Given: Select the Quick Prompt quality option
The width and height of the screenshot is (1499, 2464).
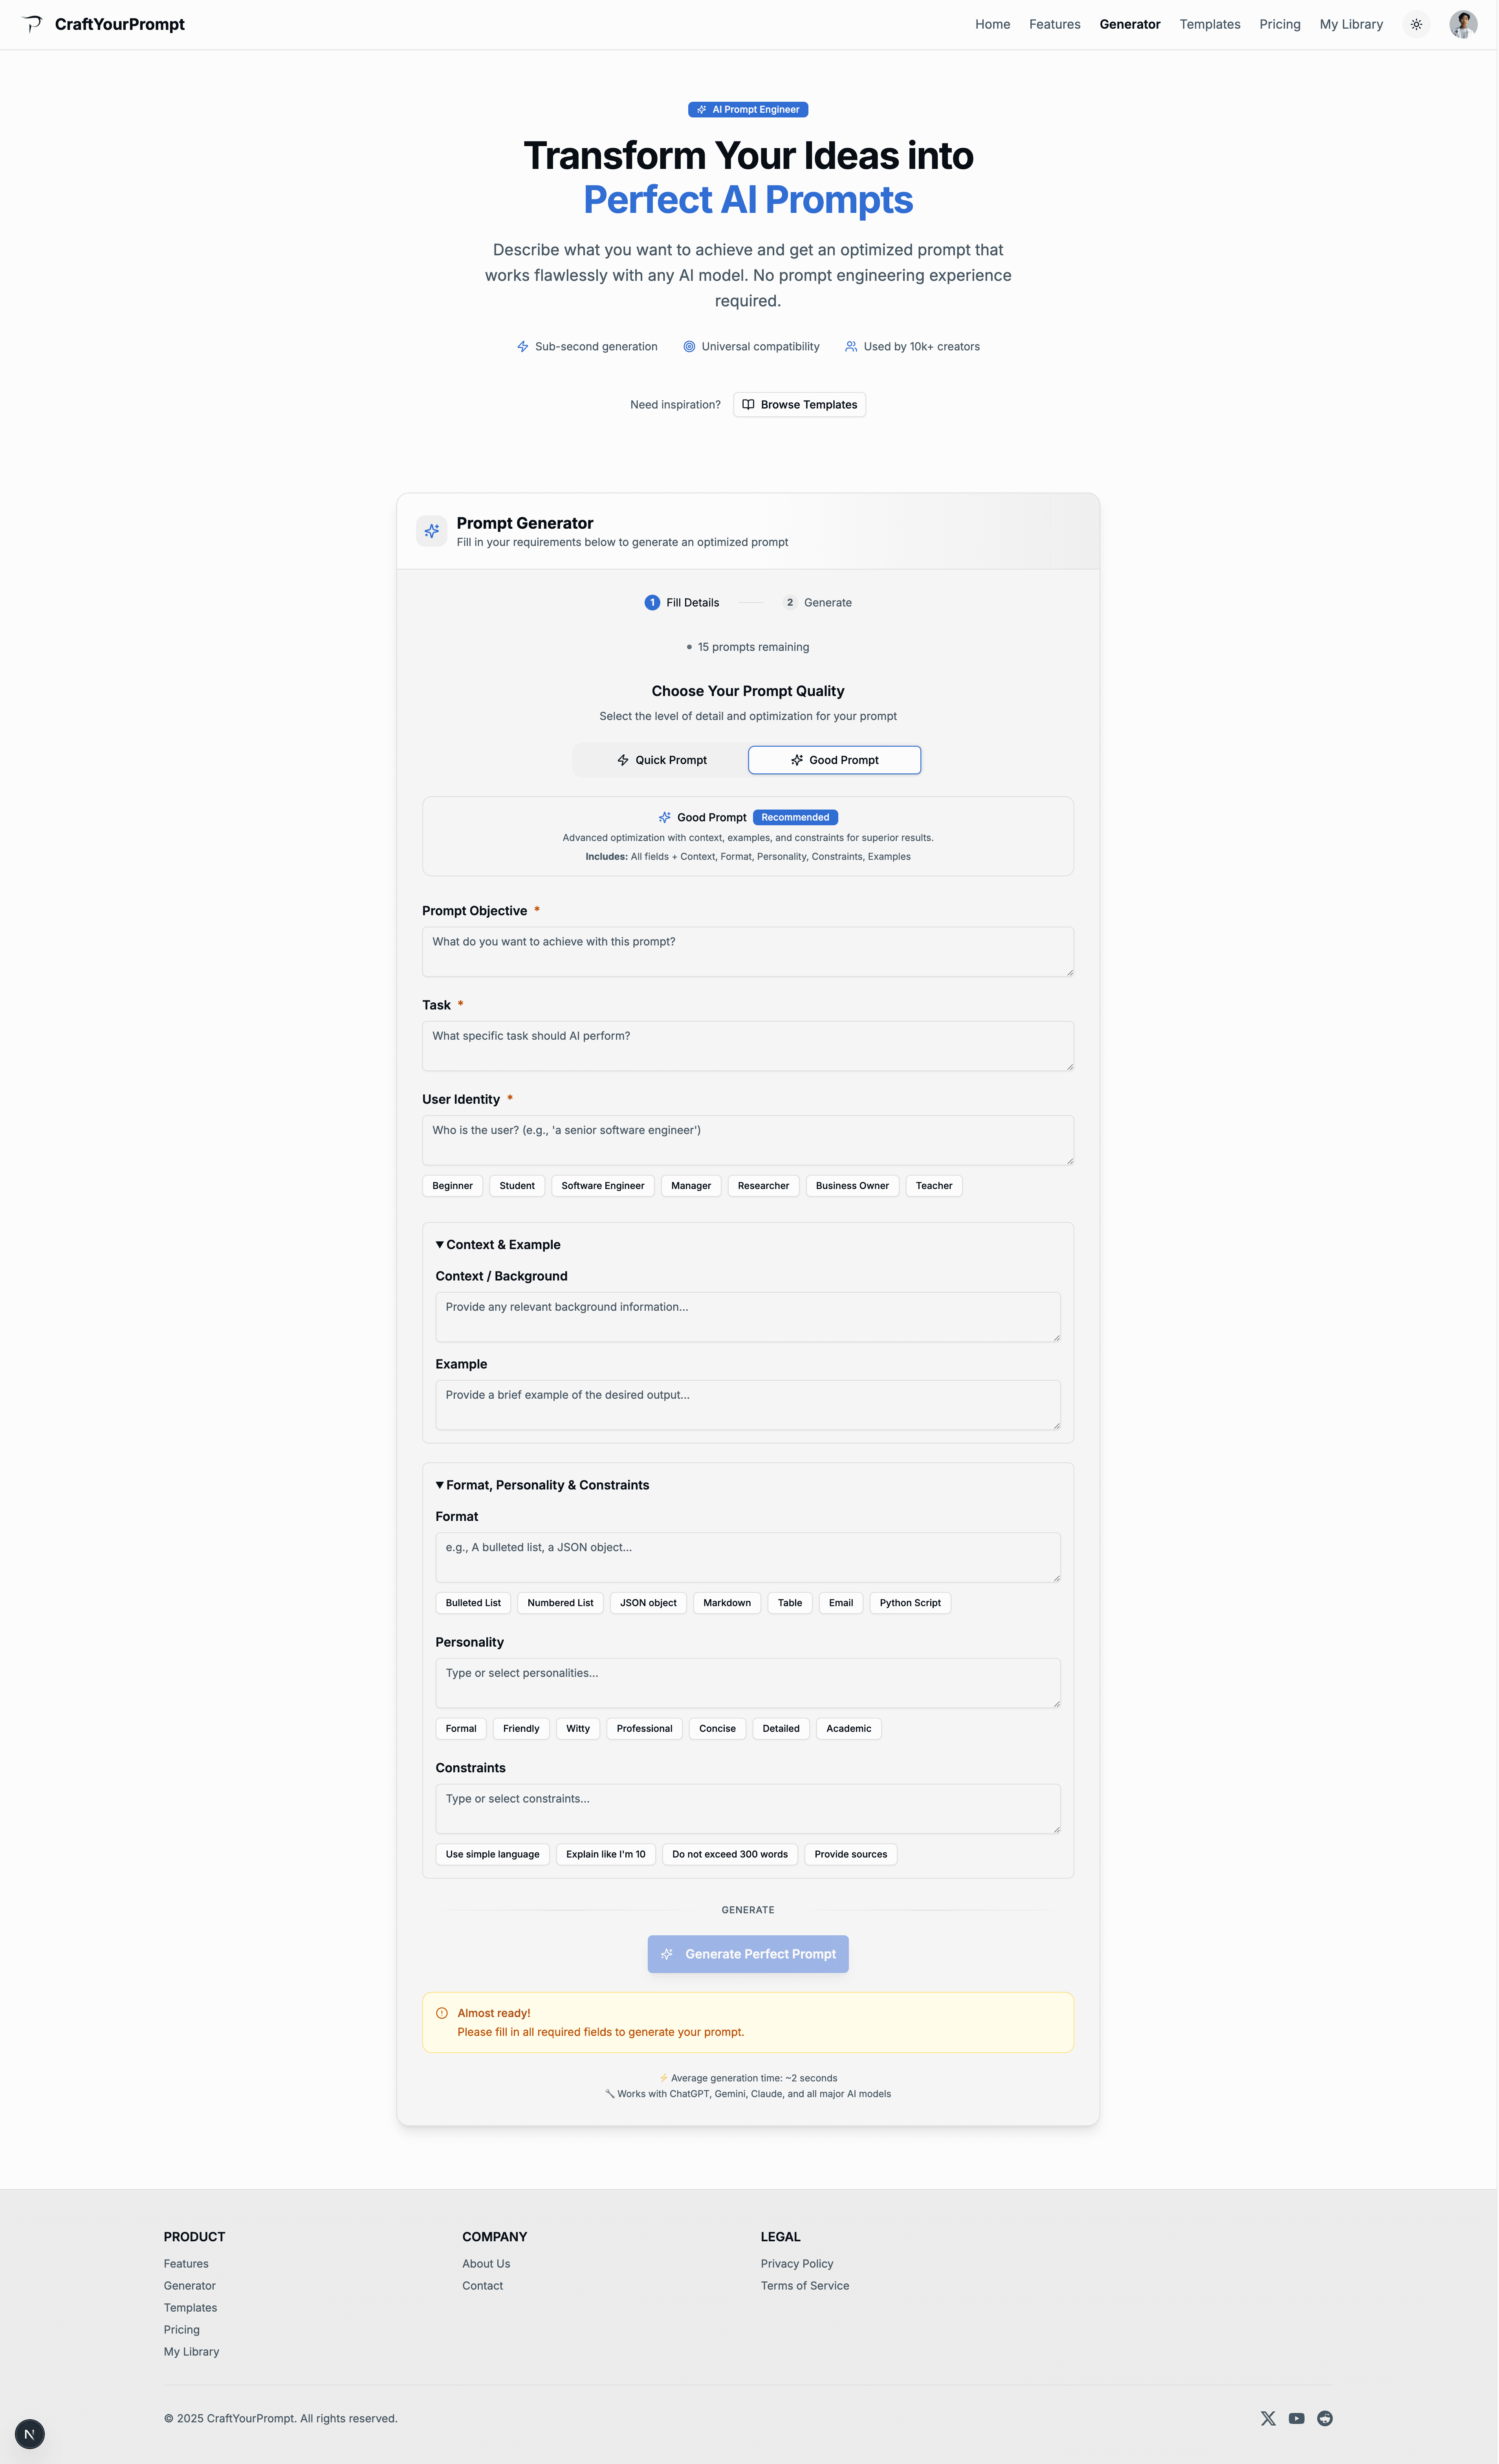Looking at the screenshot, I should pos(661,760).
